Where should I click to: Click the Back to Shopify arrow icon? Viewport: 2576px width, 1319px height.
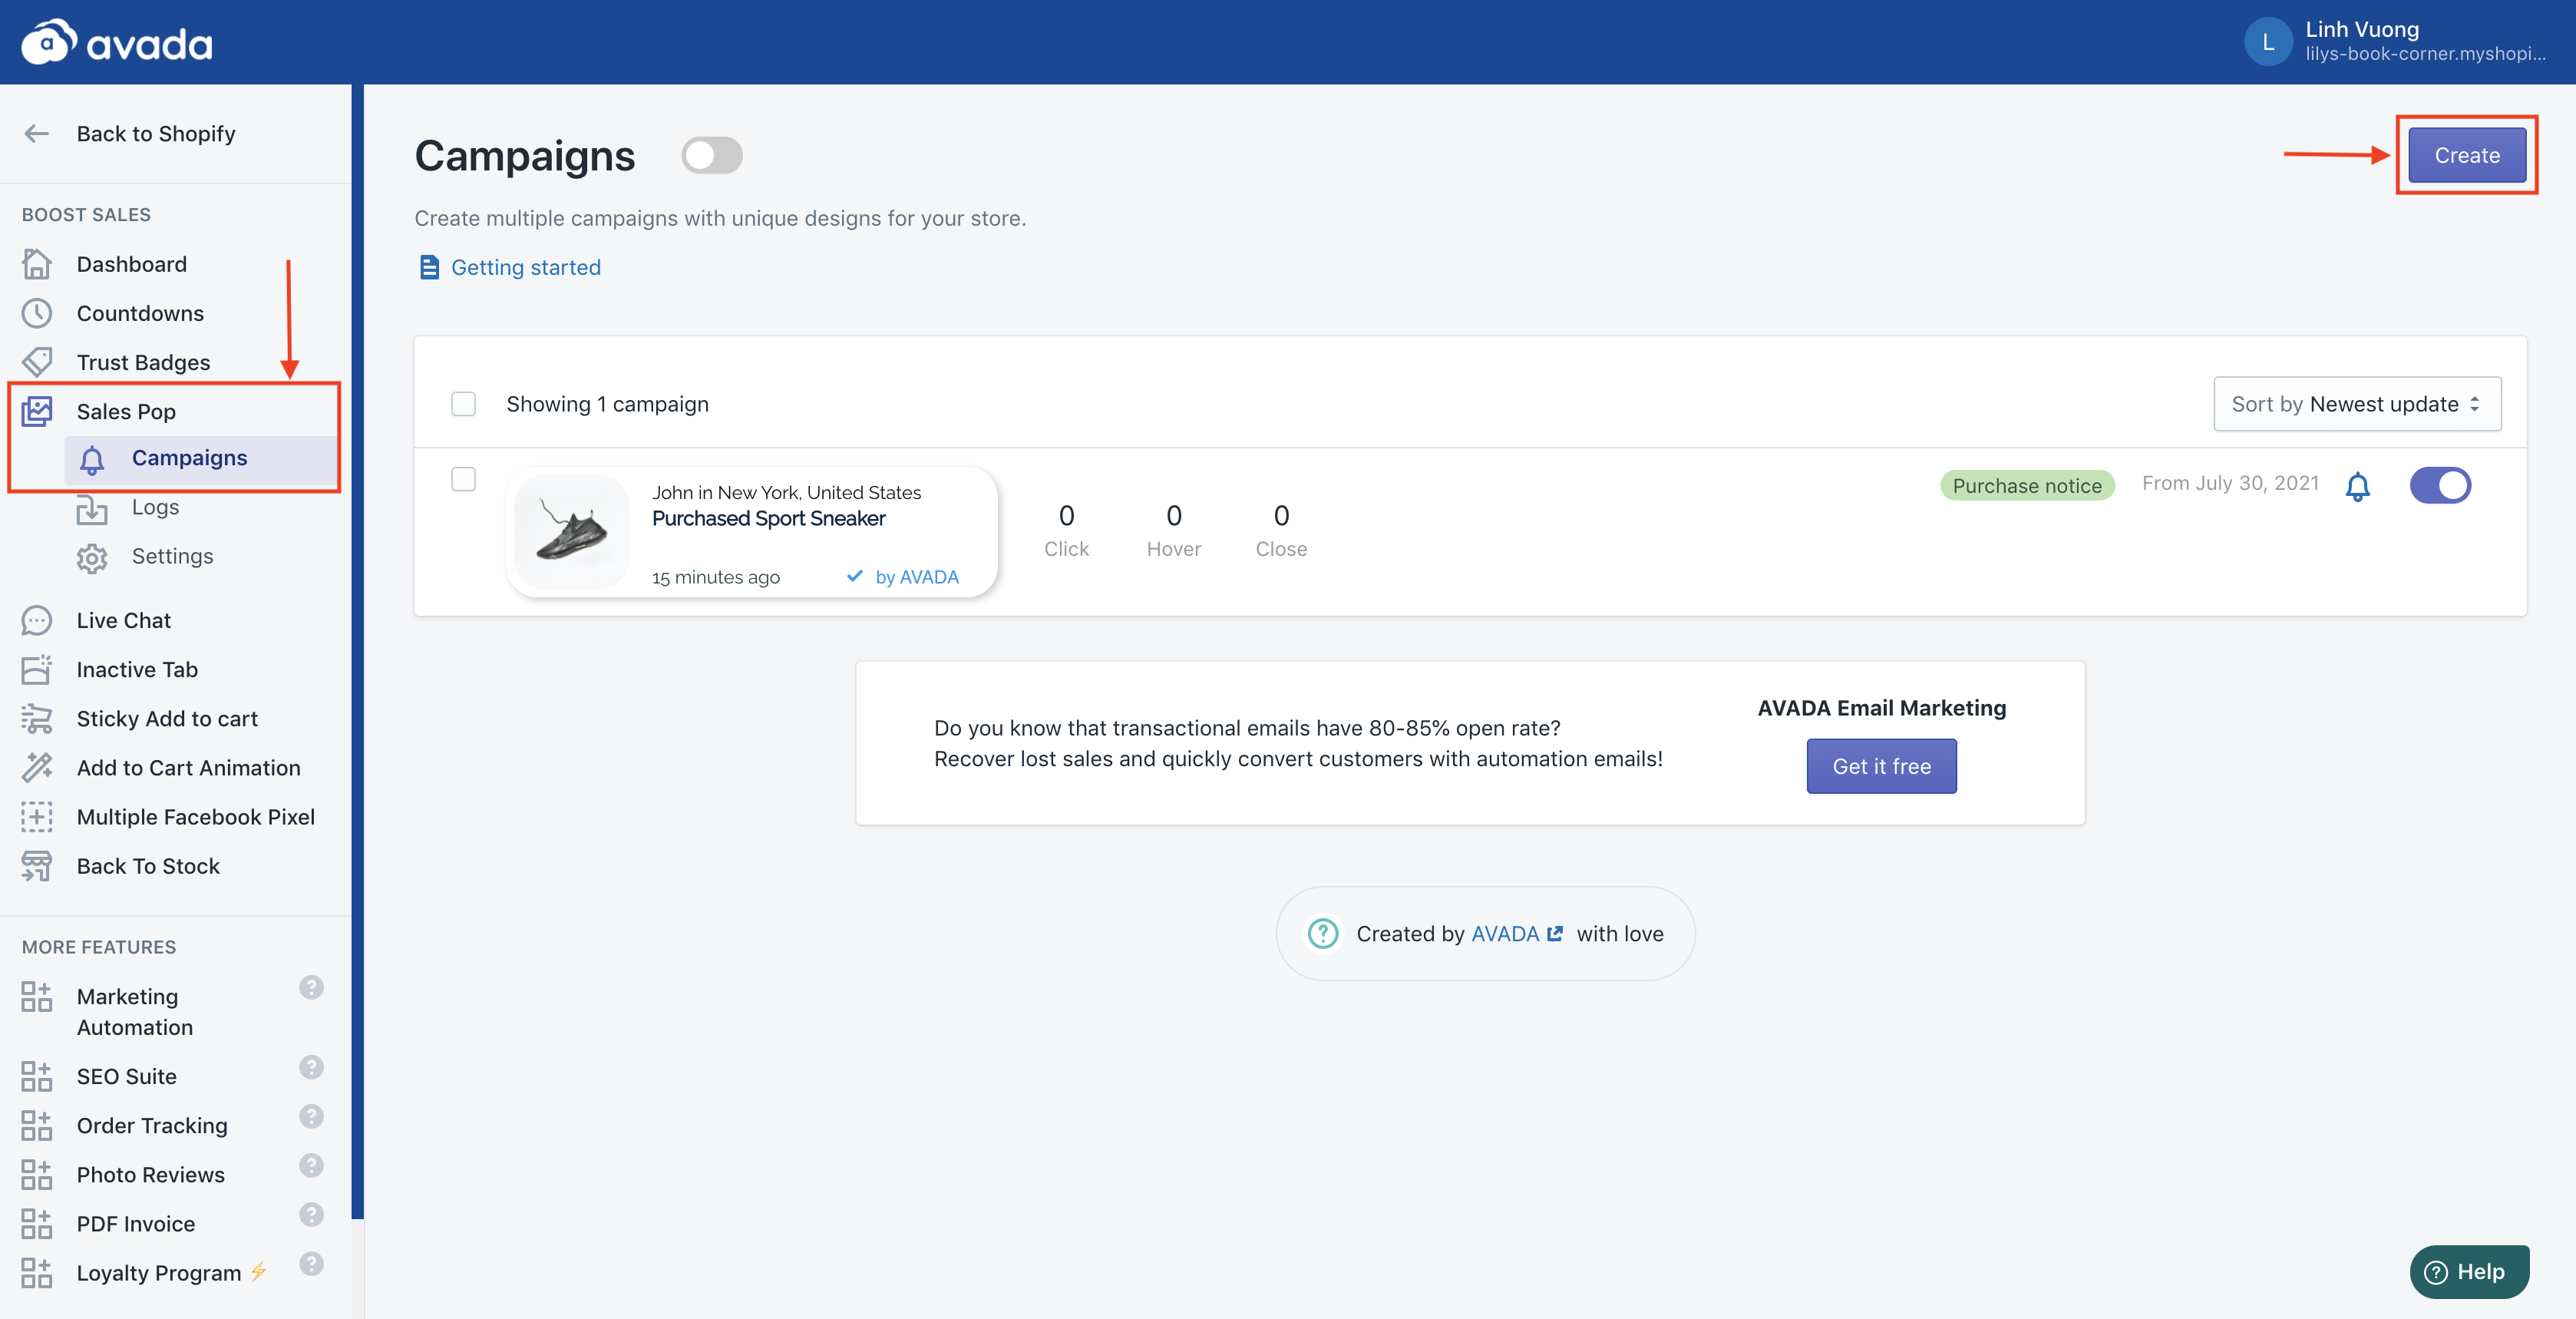[37, 134]
